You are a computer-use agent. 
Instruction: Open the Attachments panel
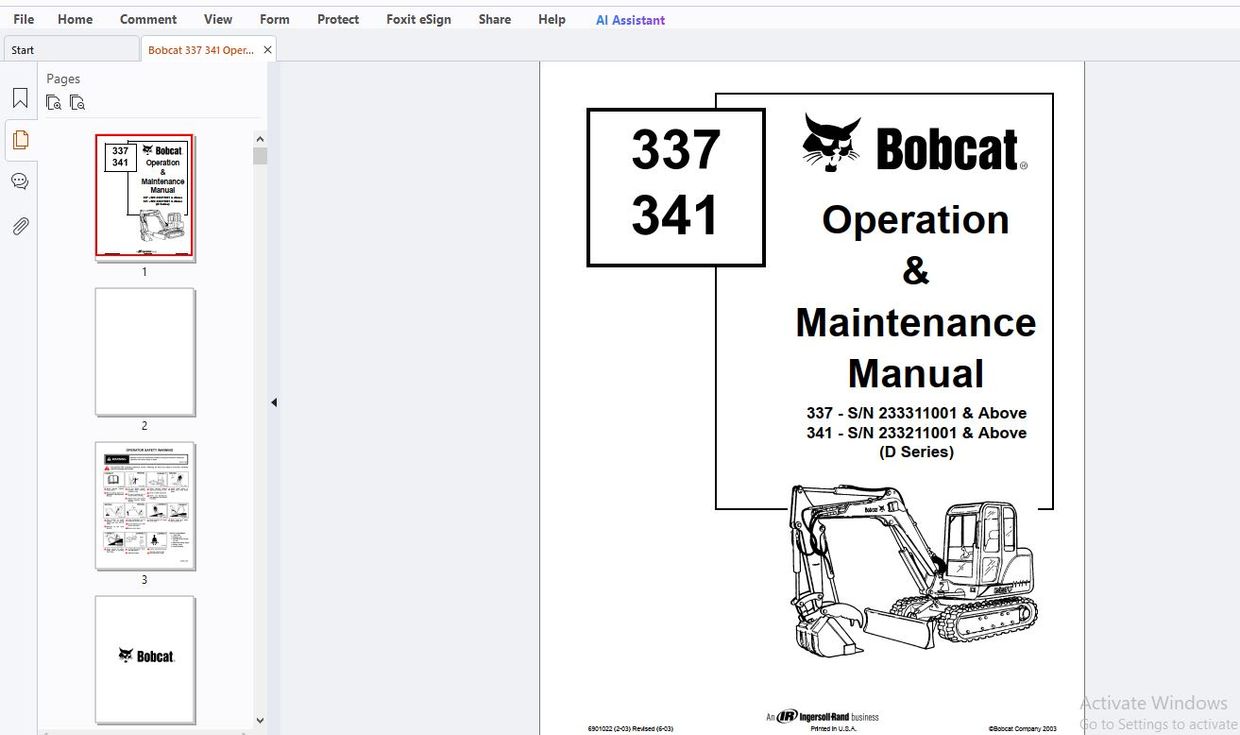(20, 226)
